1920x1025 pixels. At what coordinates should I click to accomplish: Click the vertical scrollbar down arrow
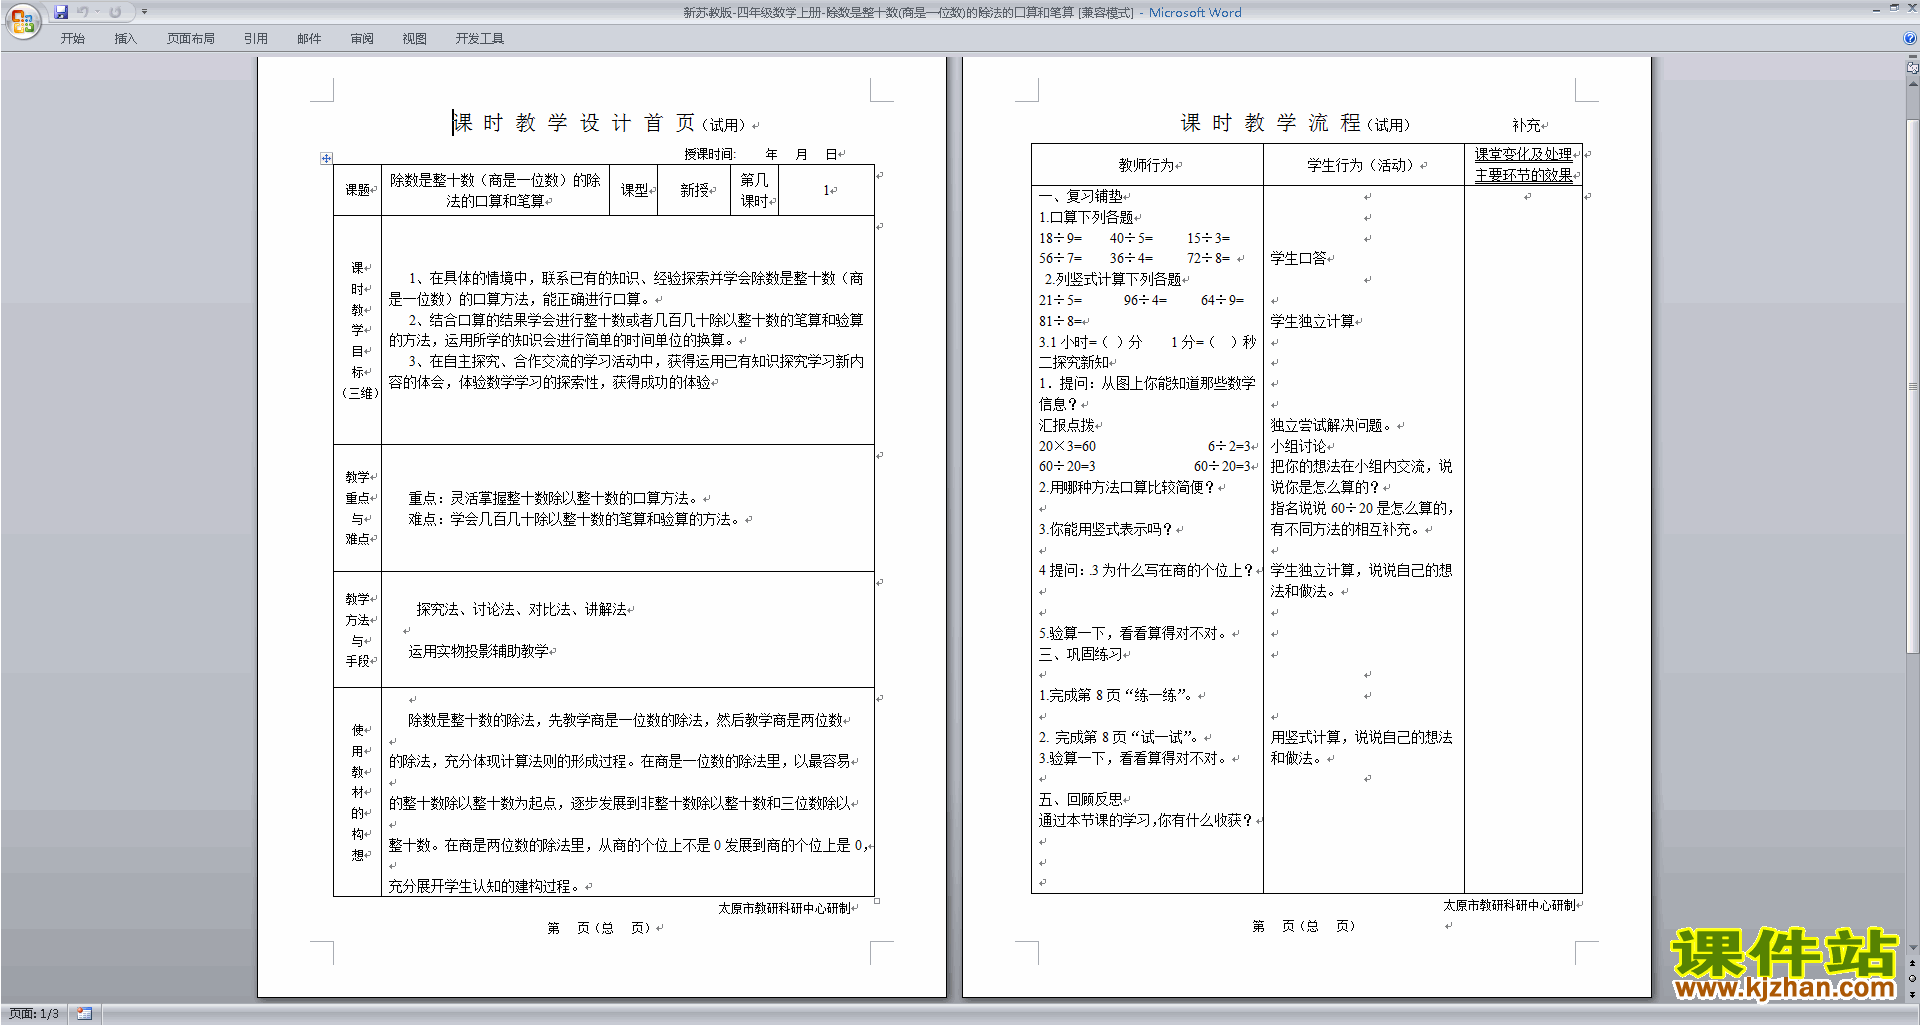(1913, 948)
